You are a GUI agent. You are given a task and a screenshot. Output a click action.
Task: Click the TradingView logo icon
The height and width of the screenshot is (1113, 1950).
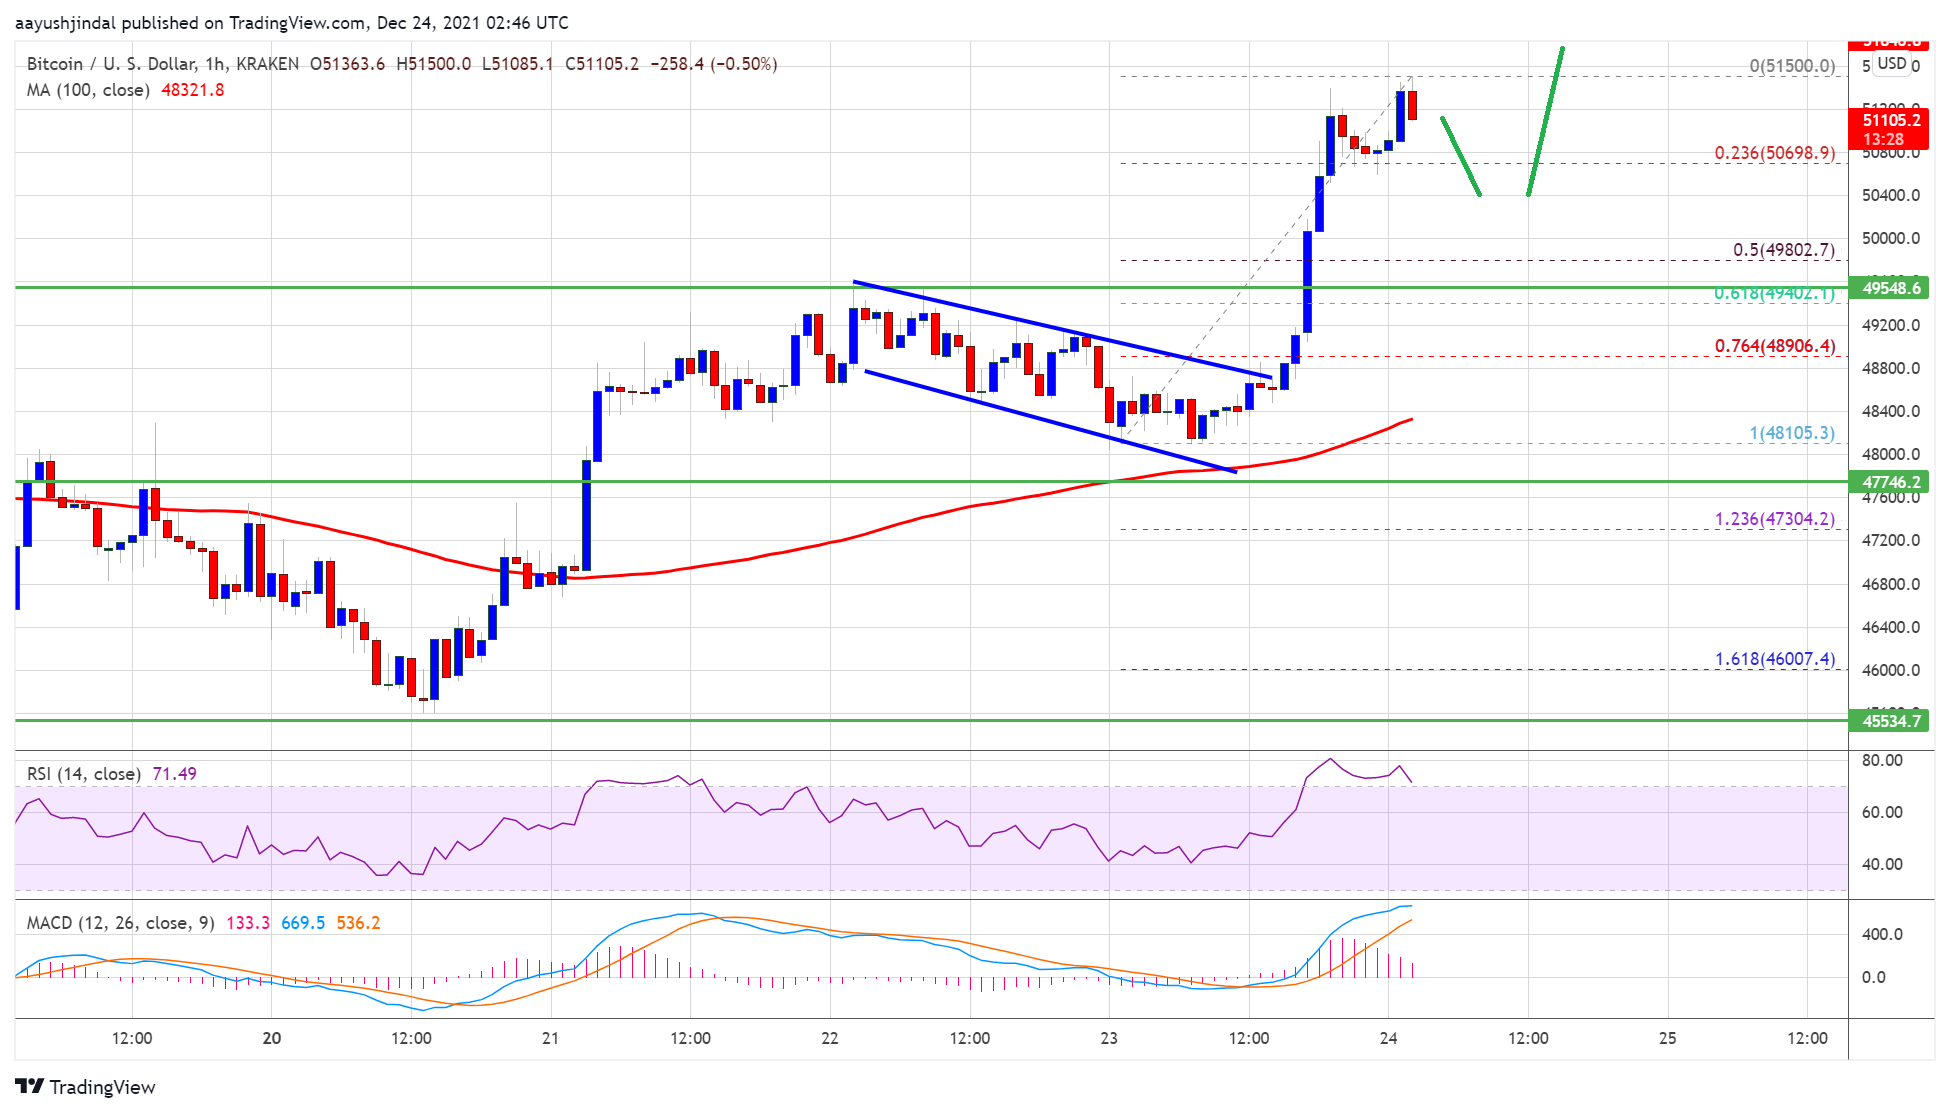30,1086
